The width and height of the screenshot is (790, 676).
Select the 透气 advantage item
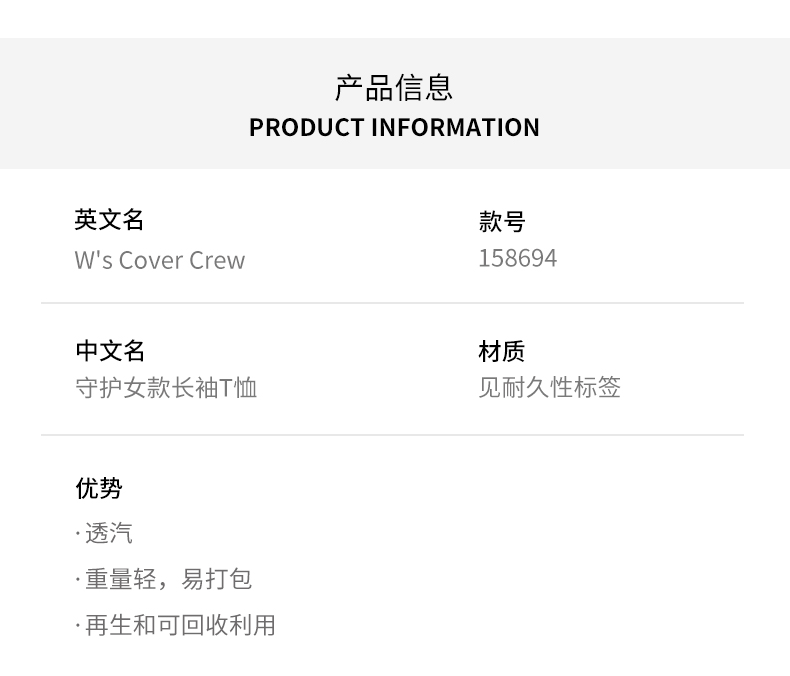coord(109,533)
